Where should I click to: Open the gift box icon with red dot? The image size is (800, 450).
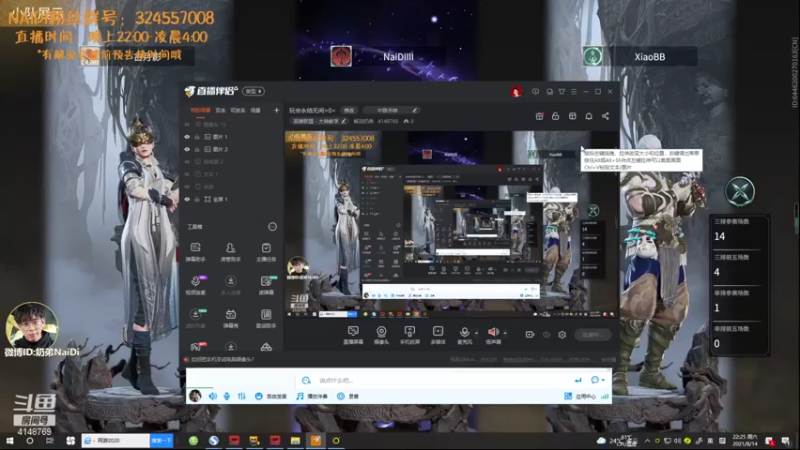pyautogui.click(x=539, y=116)
